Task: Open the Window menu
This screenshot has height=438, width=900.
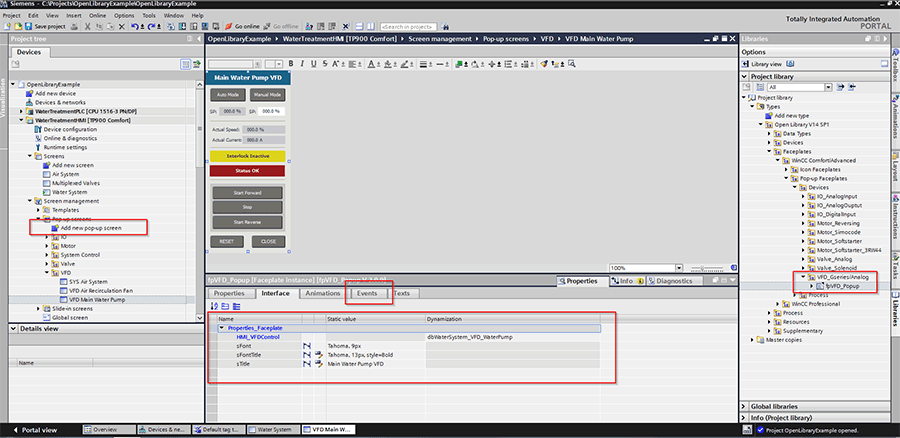Action: (174, 15)
